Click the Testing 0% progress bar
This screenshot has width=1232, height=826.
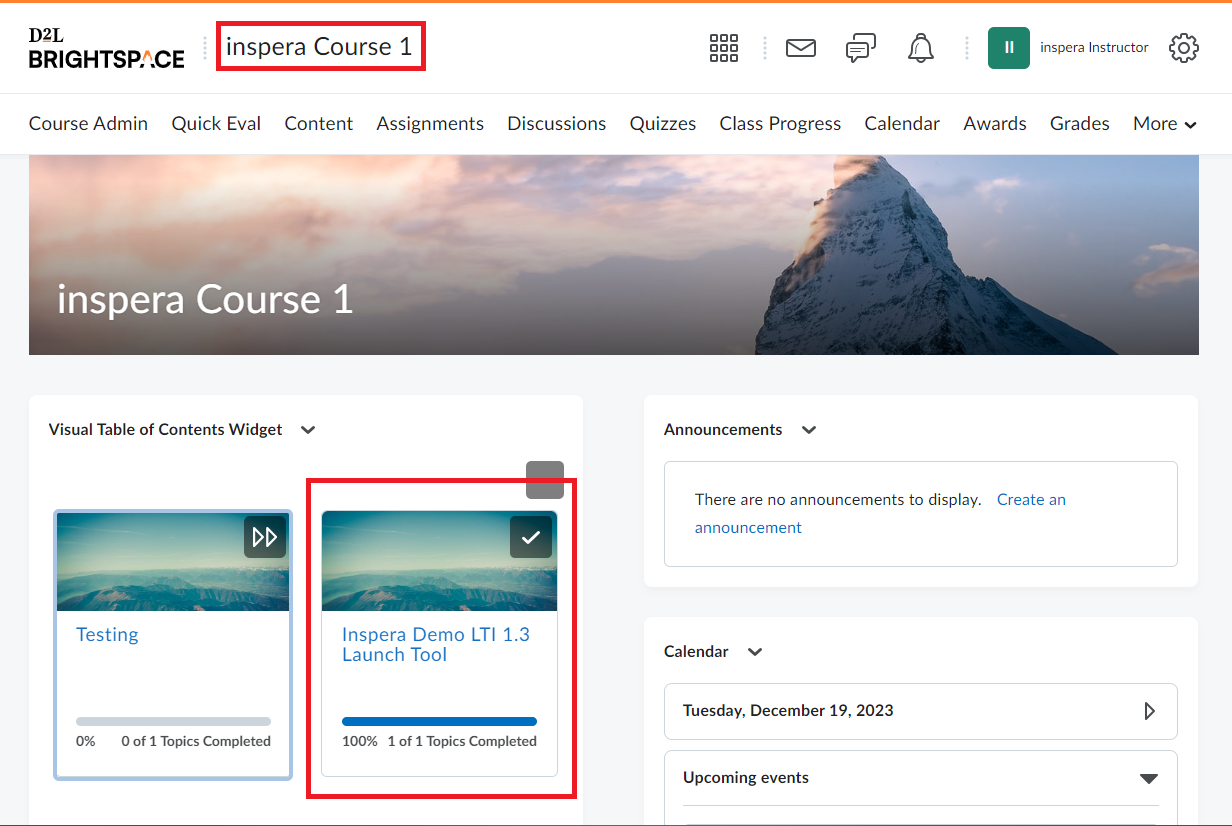click(173, 721)
